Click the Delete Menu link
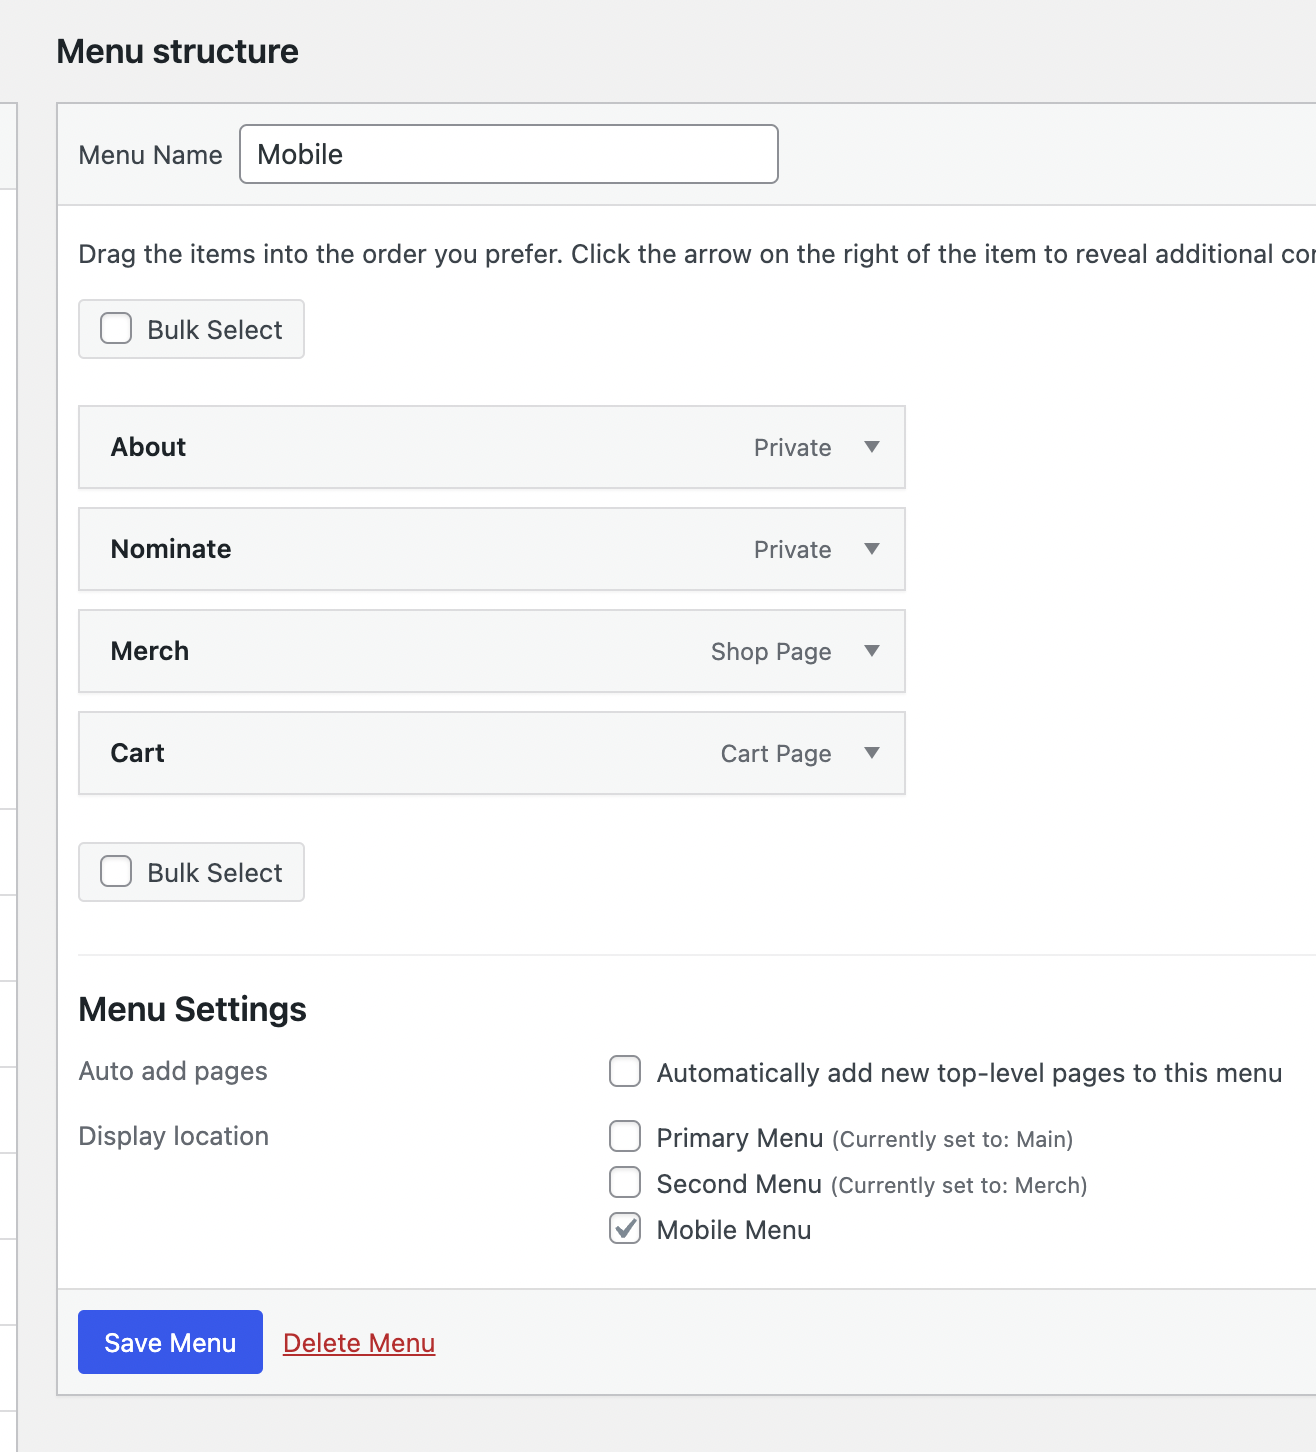The width and height of the screenshot is (1316, 1452). click(359, 1343)
